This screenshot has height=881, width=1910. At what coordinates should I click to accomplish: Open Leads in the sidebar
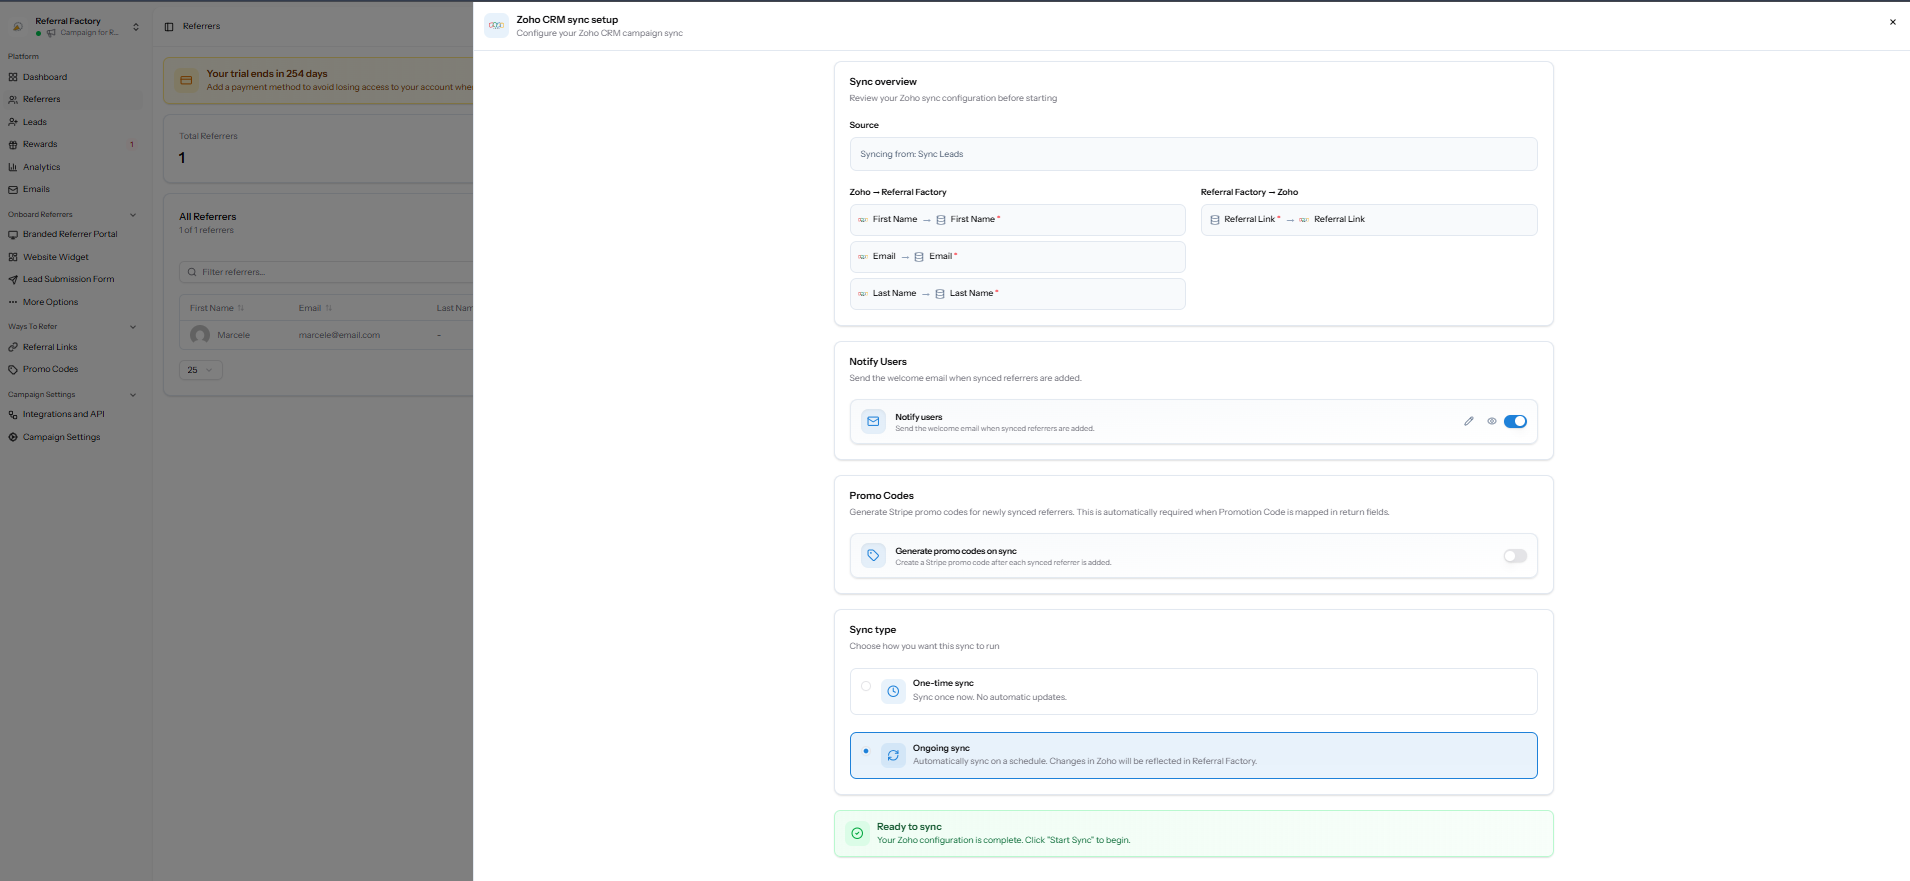tap(35, 122)
